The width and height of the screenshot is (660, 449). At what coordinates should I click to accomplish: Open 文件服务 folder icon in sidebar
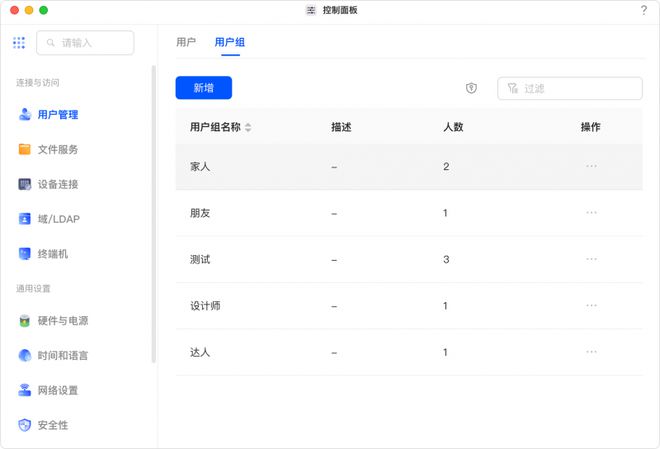click(x=25, y=150)
